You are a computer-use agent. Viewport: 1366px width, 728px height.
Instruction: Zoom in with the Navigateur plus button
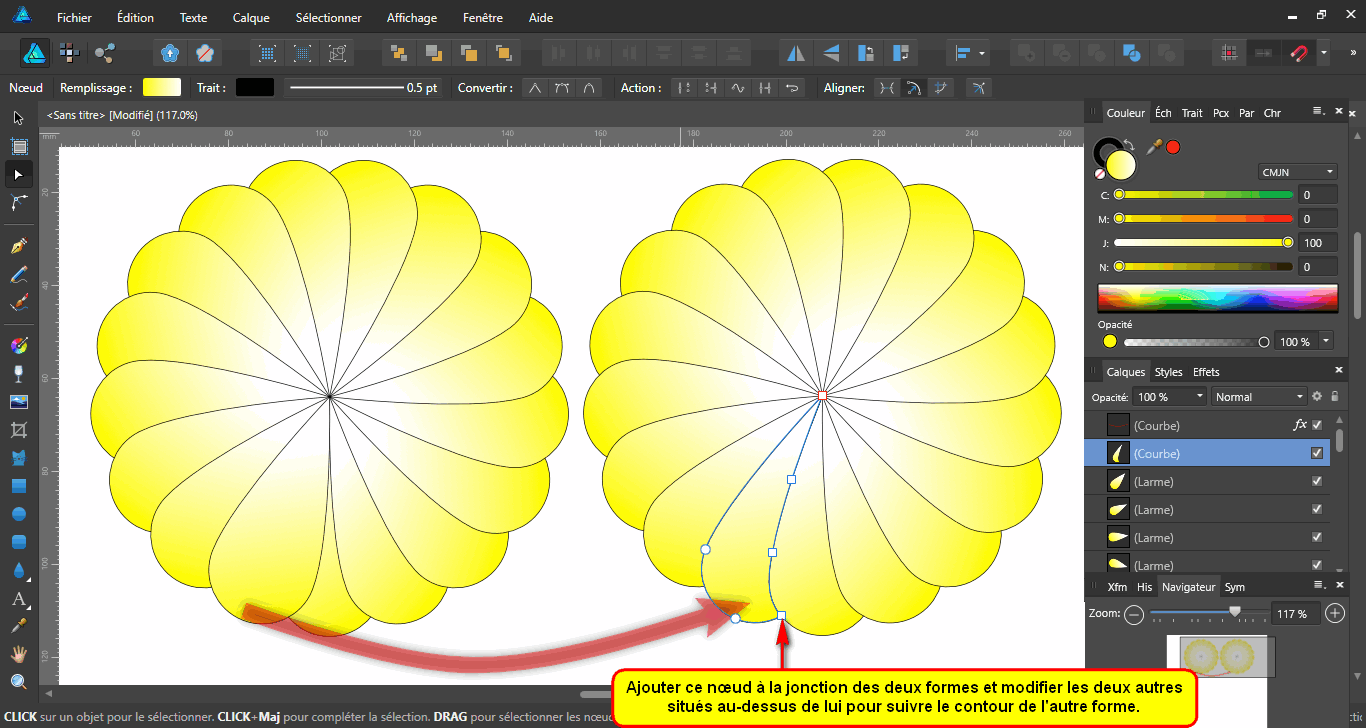click(1335, 614)
